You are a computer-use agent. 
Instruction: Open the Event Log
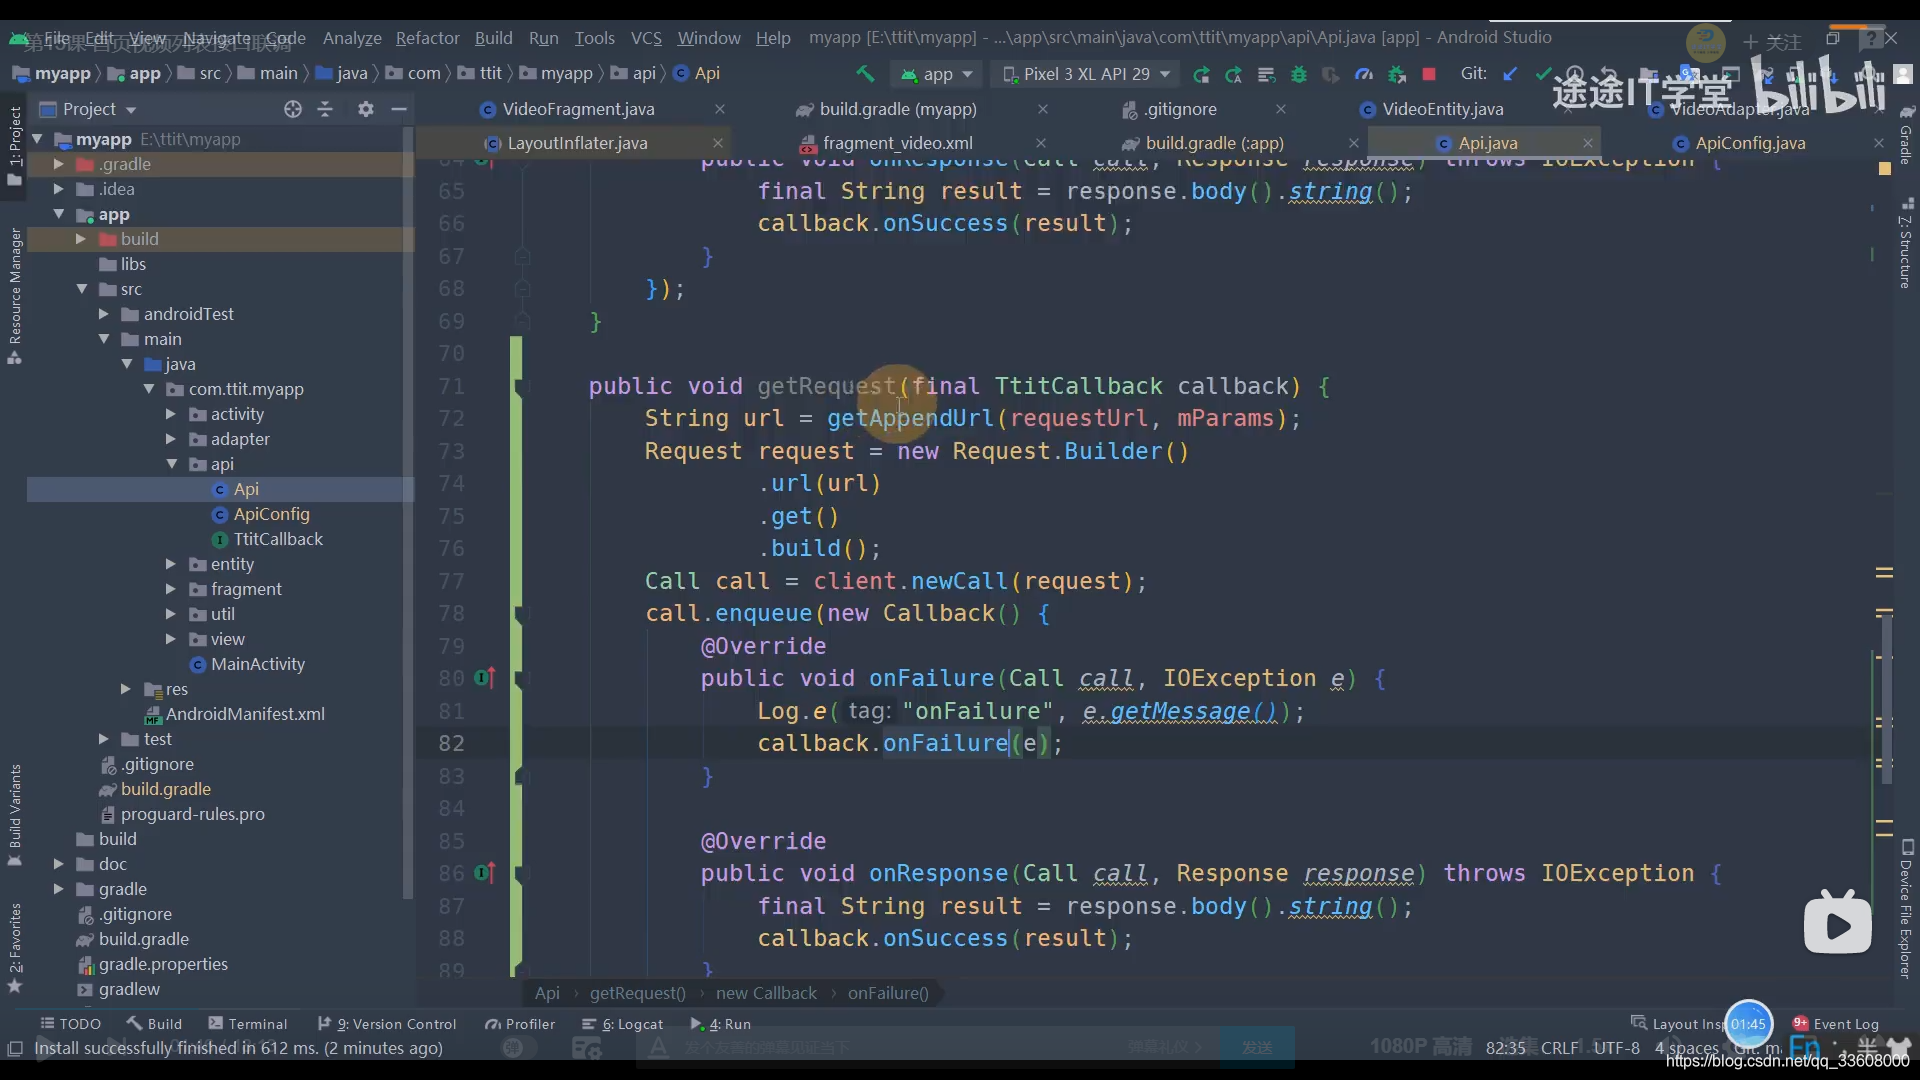point(1836,1024)
